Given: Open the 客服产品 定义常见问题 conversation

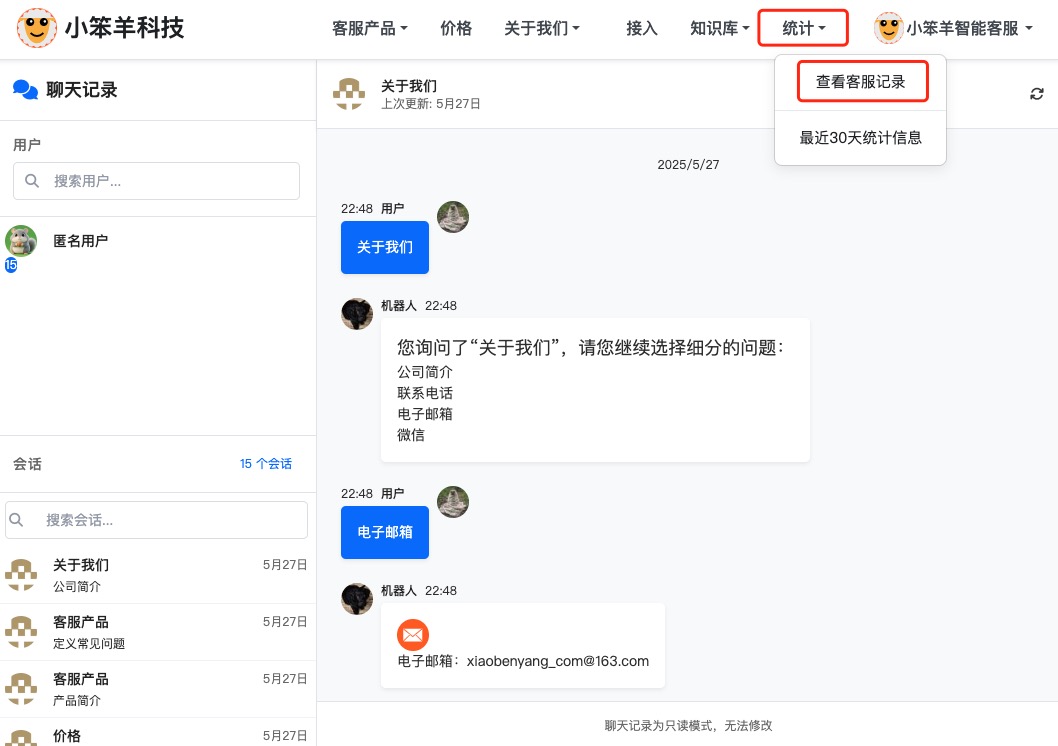Looking at the screenshot, I should (x=158, y=632).
